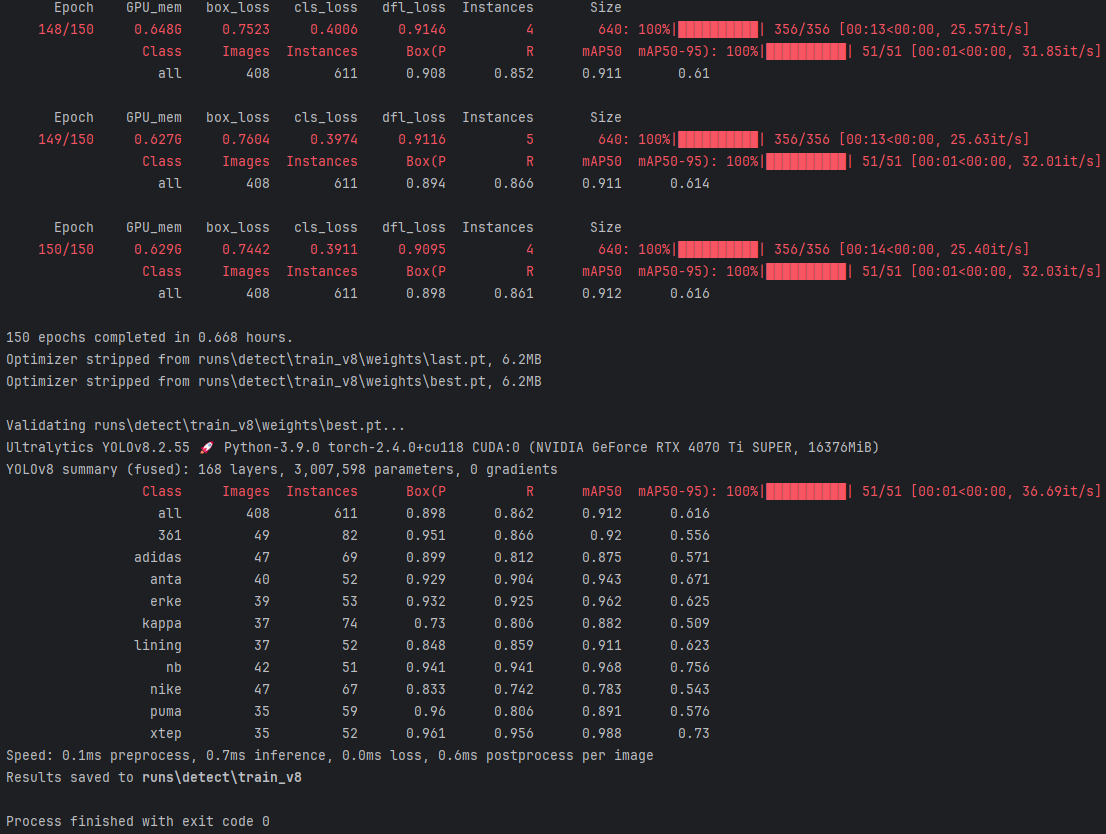
Task: Click nike mAP50 value 0.783
Action: pos(602,689)
